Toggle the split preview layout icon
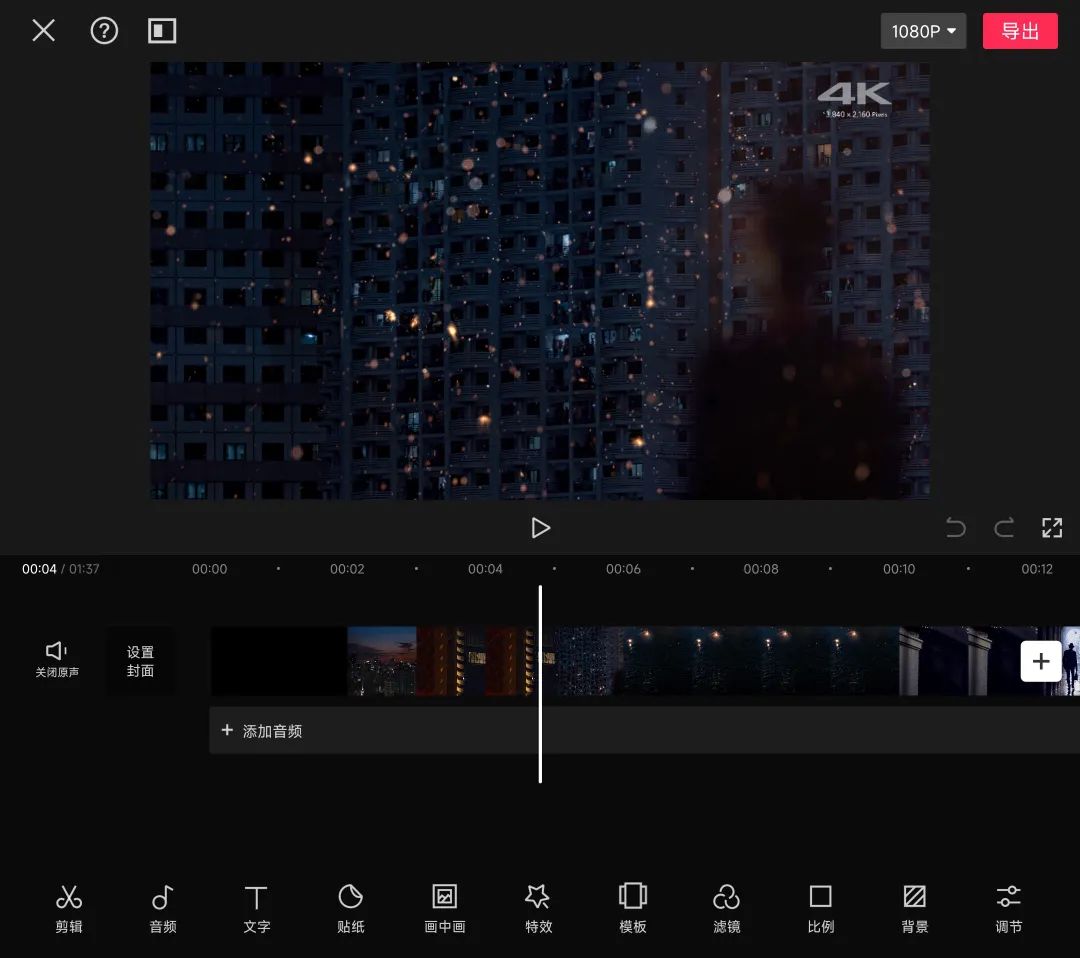The image size is (1080, 958). tap(162, 31)
